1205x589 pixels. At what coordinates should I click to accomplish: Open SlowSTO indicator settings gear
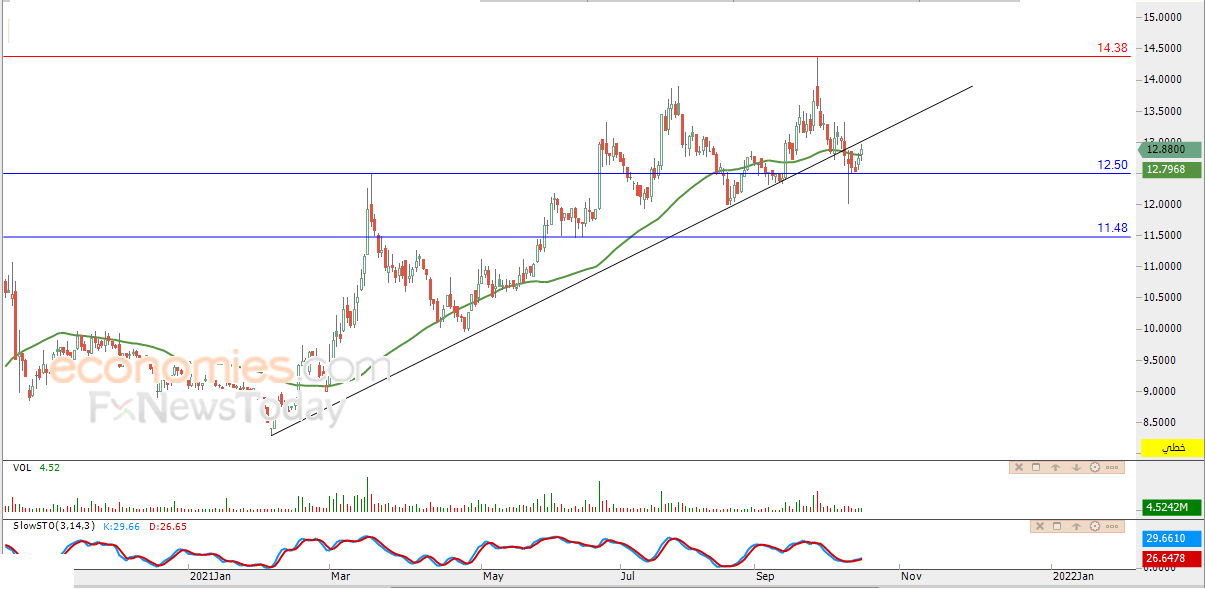click(1095, 526)
